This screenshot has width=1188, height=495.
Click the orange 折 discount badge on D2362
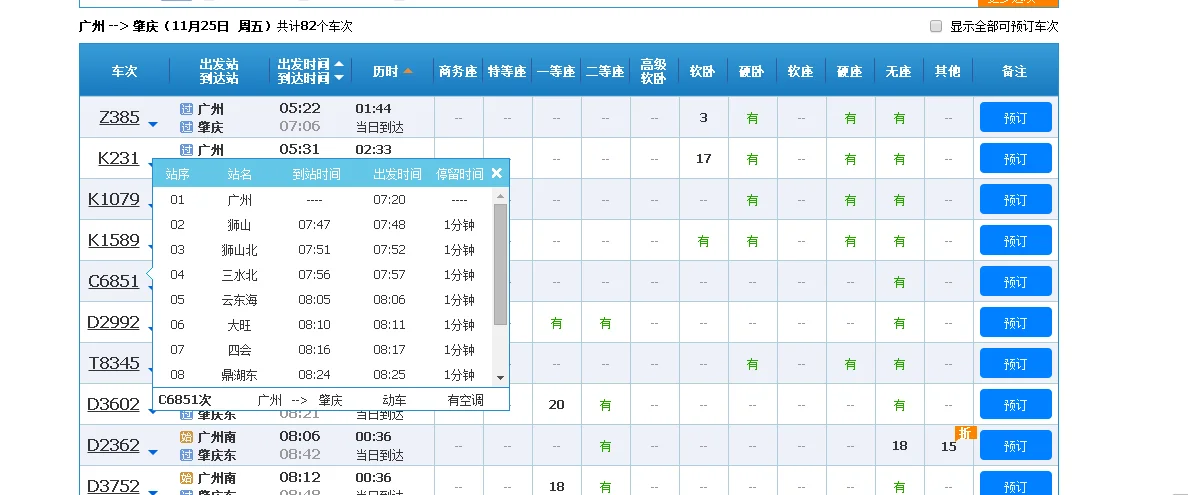tap(965, 433)
